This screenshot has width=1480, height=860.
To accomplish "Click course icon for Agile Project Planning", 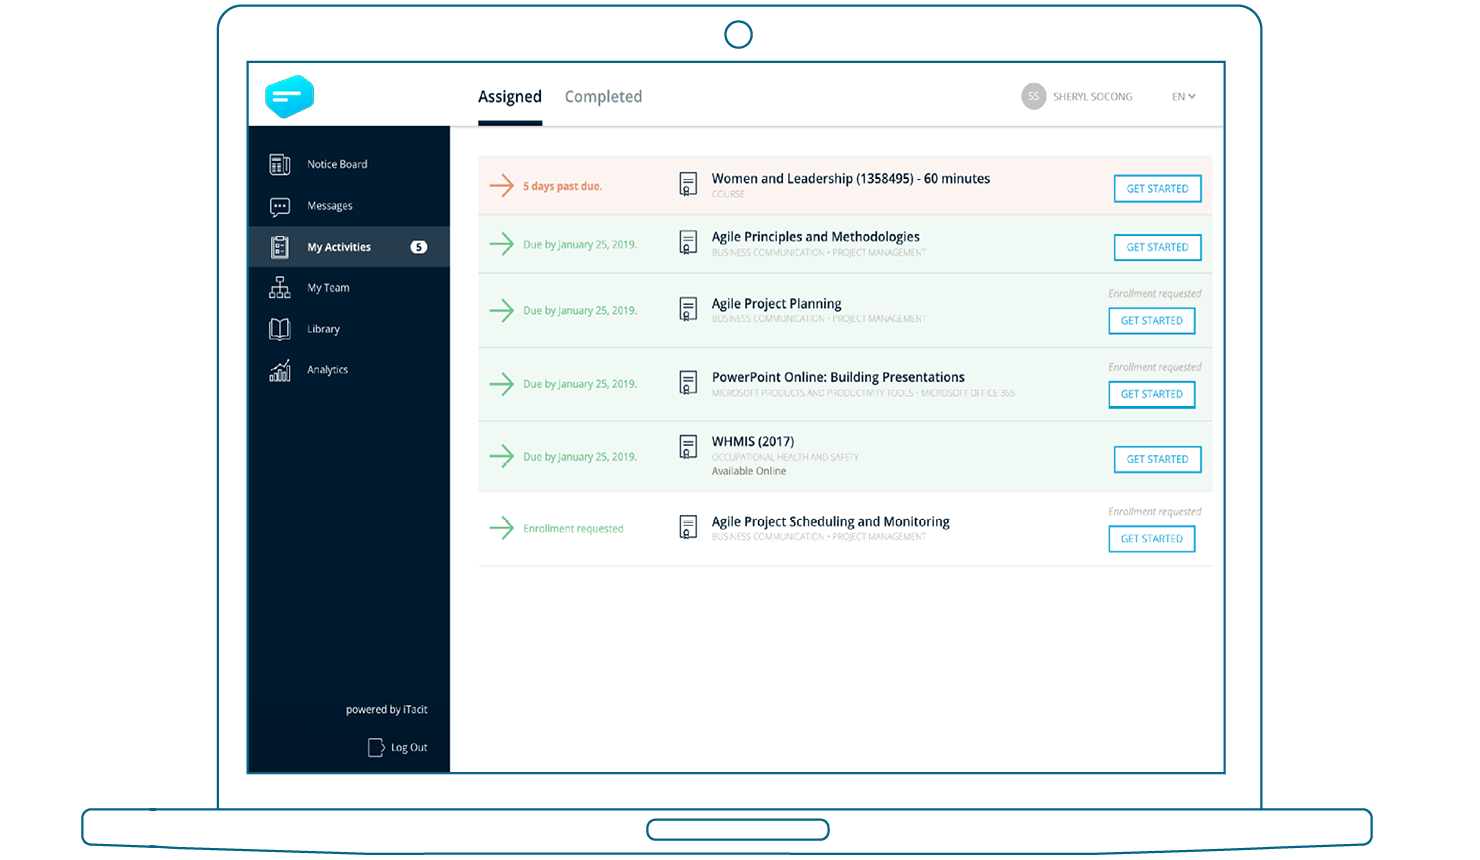I will tap(688, 309).
